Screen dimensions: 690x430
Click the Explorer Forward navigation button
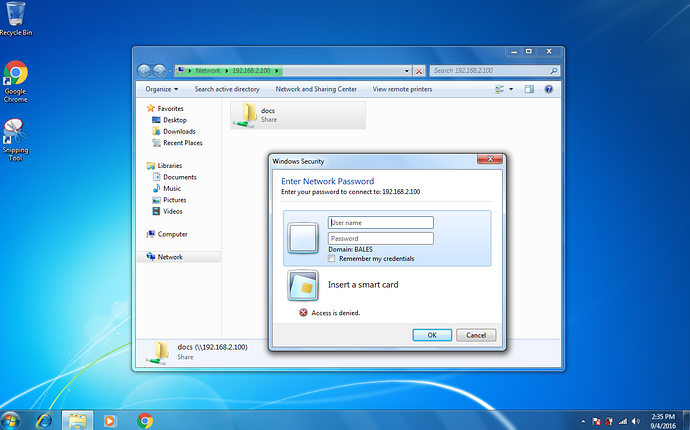[159, 70]
